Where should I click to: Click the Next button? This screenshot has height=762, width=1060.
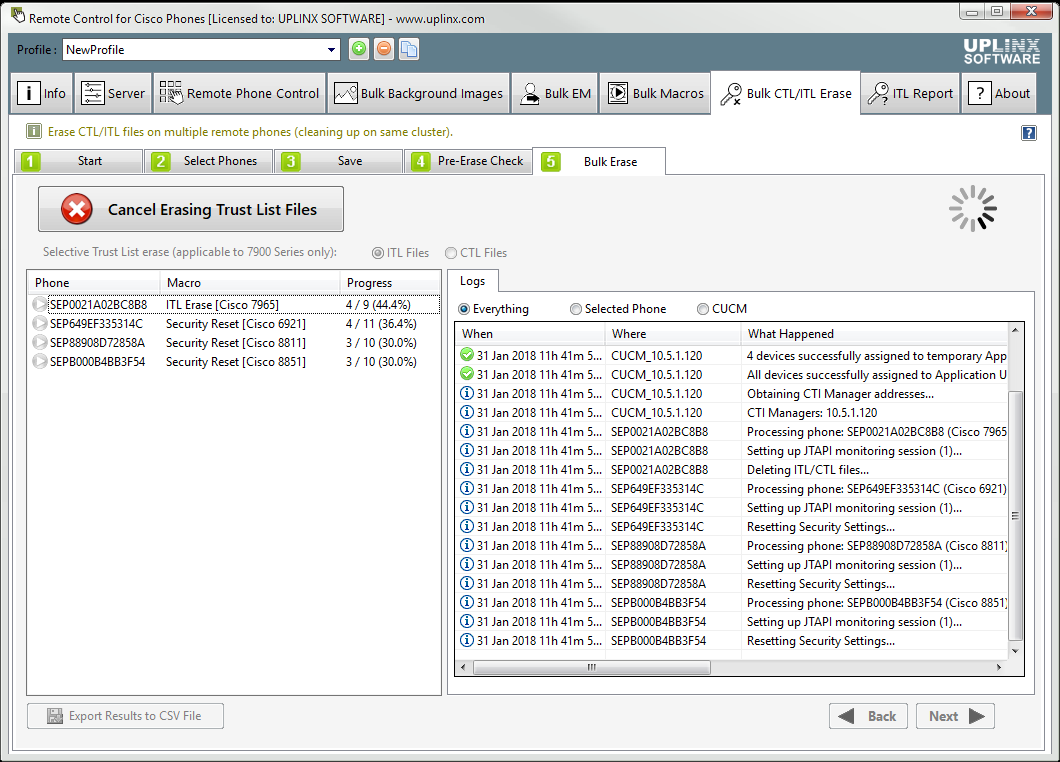click(x=955, y=716)
